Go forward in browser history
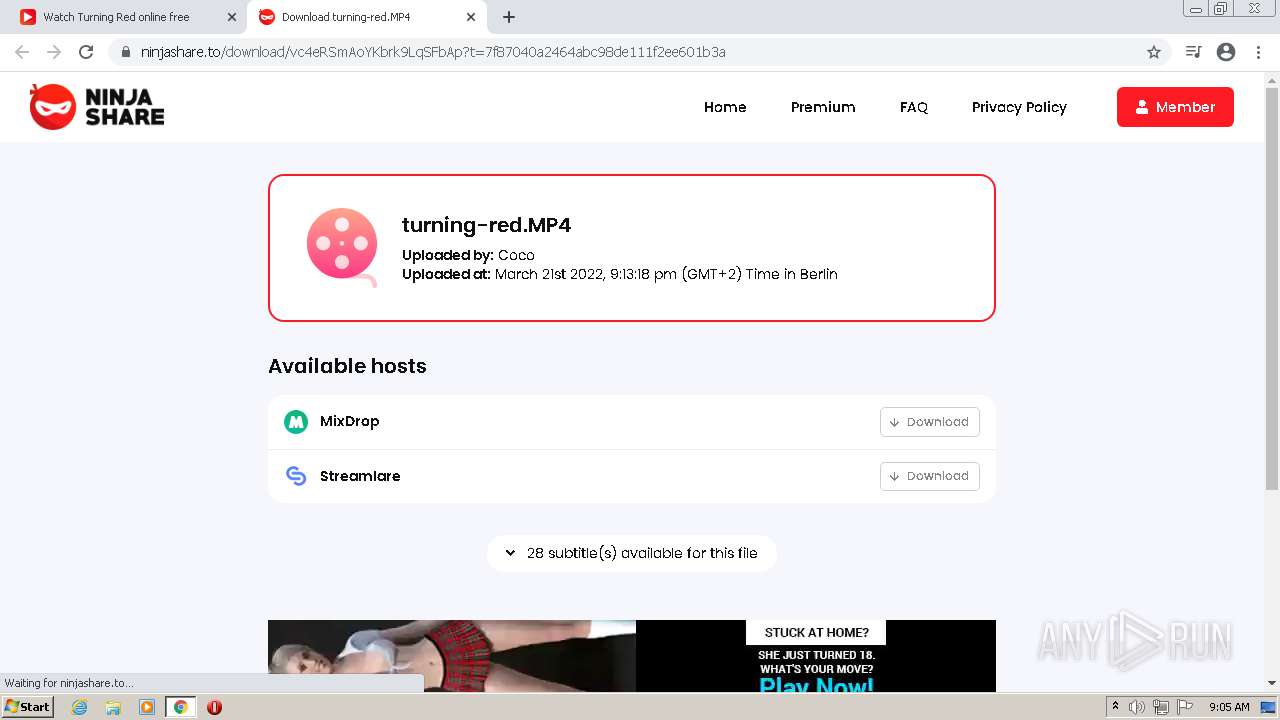This screenshot has height=720, width=1280. (54, 52)
